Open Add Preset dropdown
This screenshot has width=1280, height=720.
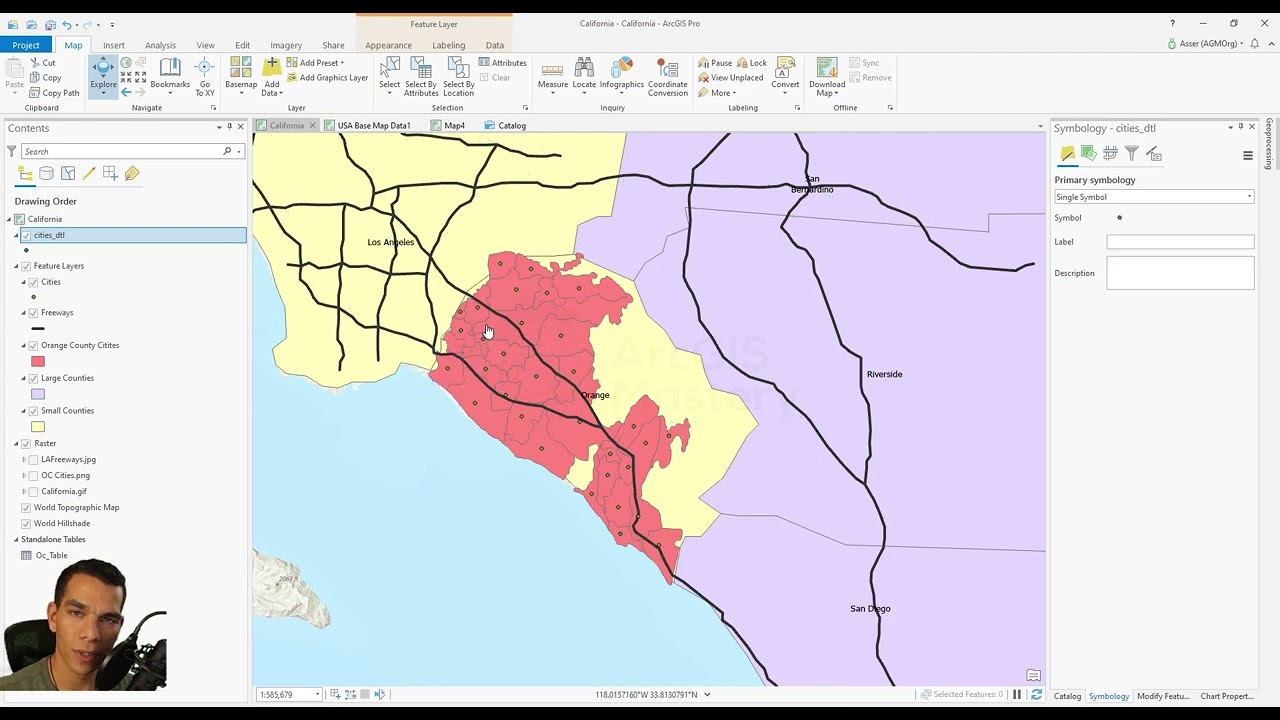tap(316, 63)
